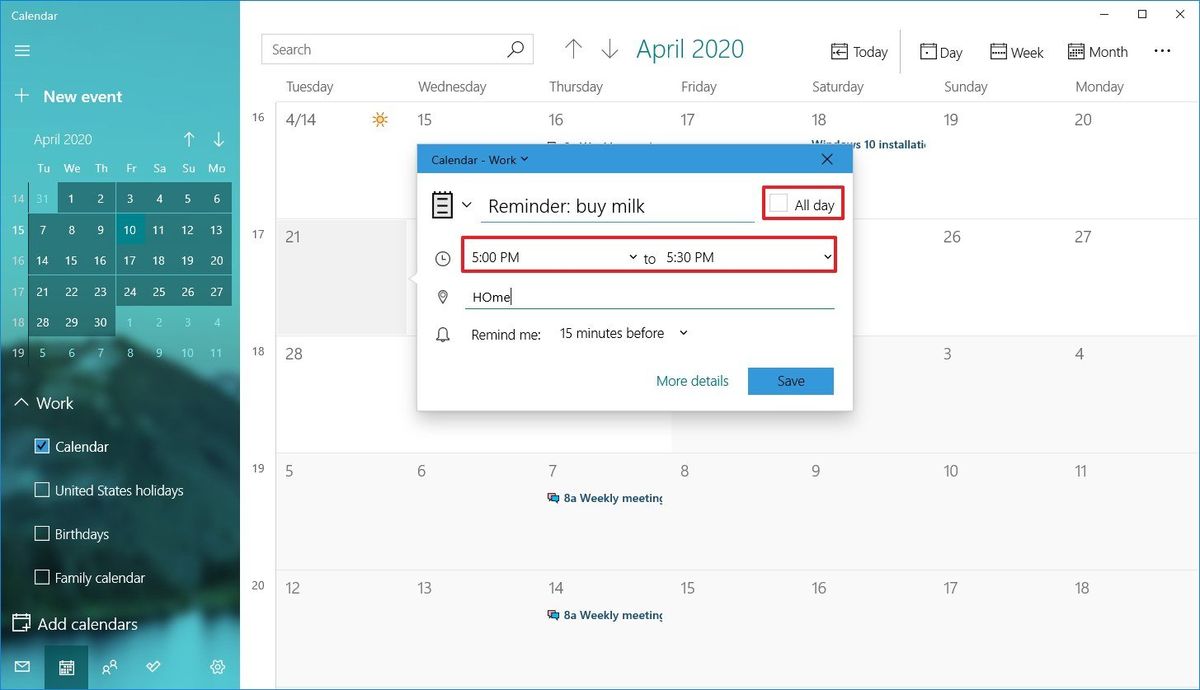This screenshot has width=1200, height=690.
Task: Click the reminder bell icon
Action: tap(442, 333)
